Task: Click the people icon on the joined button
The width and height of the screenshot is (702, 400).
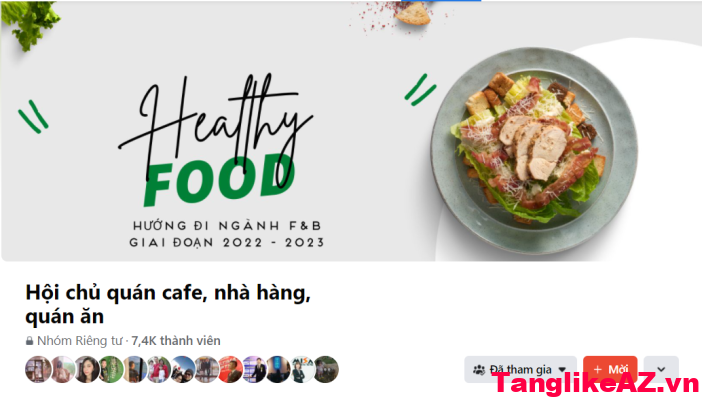Action: [x=479, y=370]
